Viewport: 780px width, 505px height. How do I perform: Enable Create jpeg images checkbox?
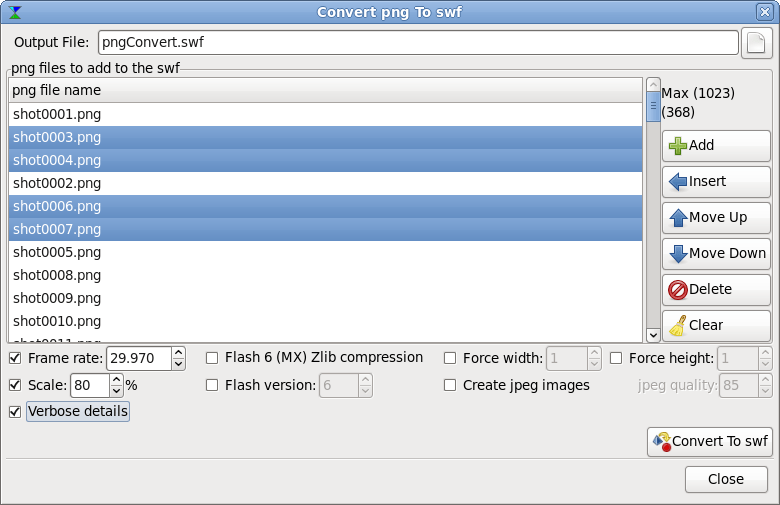pyautogui.click(x=450, y=385)
